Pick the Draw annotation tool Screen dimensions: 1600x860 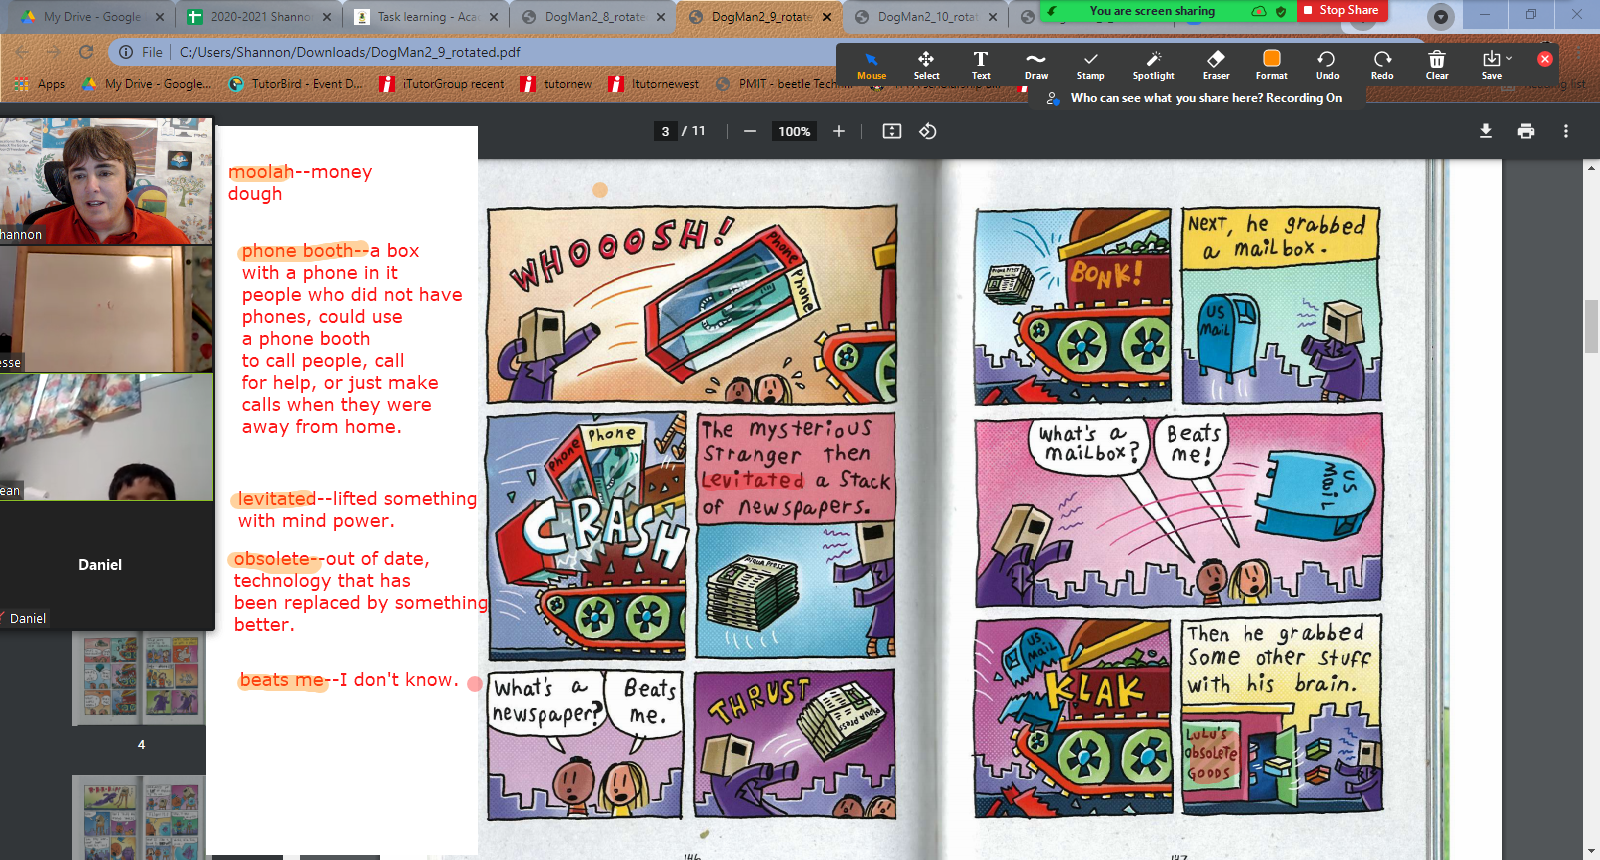(1036, 66)
